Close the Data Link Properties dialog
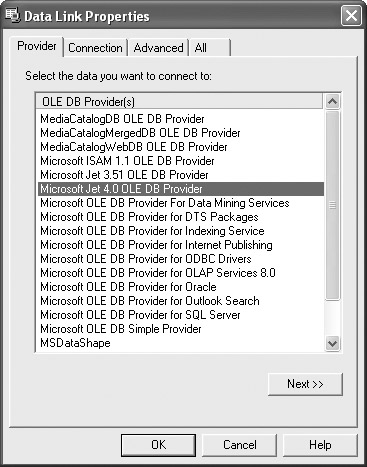 (x=351, y=16)
